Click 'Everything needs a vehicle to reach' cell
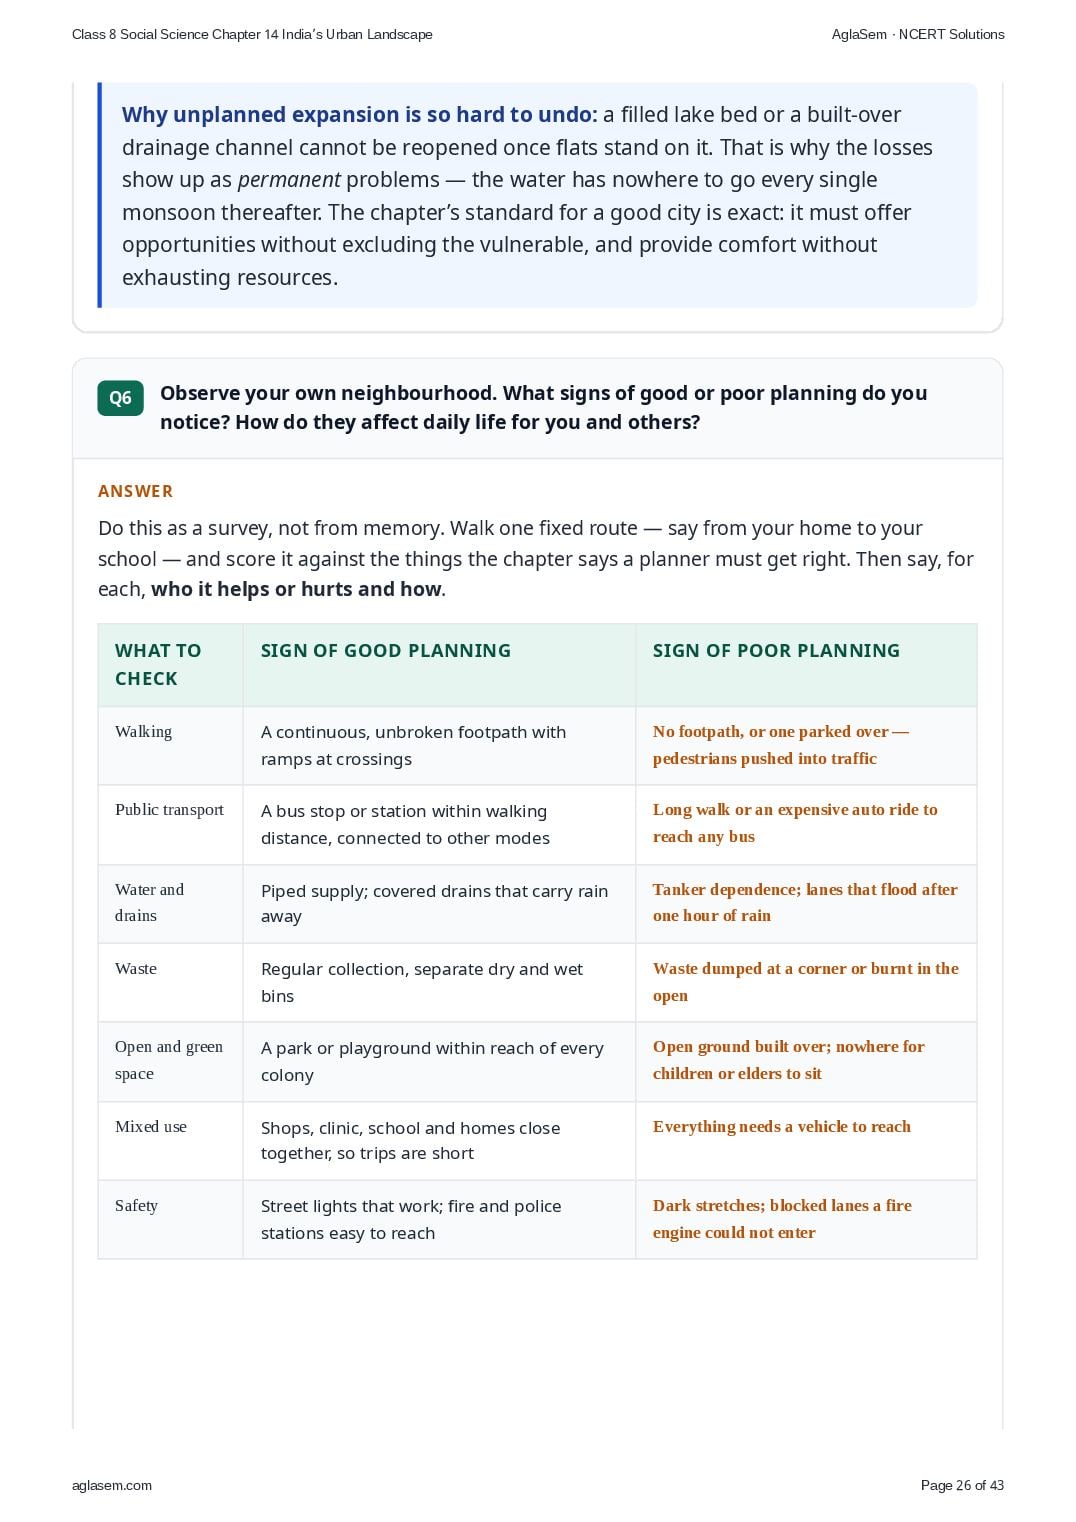This screenshot has height=1522, width=1076. [x=782, y=1127]
